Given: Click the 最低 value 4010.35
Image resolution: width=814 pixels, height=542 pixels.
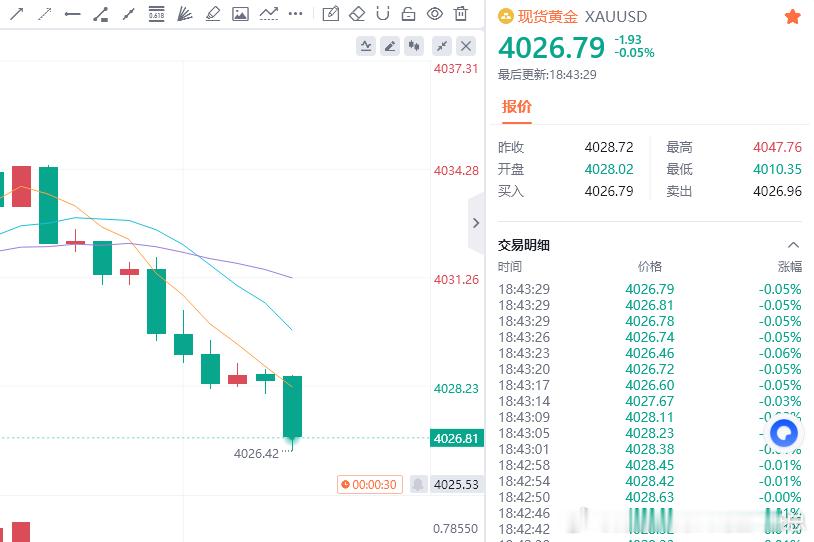Looking at the screenshot, I should [777, 169].
